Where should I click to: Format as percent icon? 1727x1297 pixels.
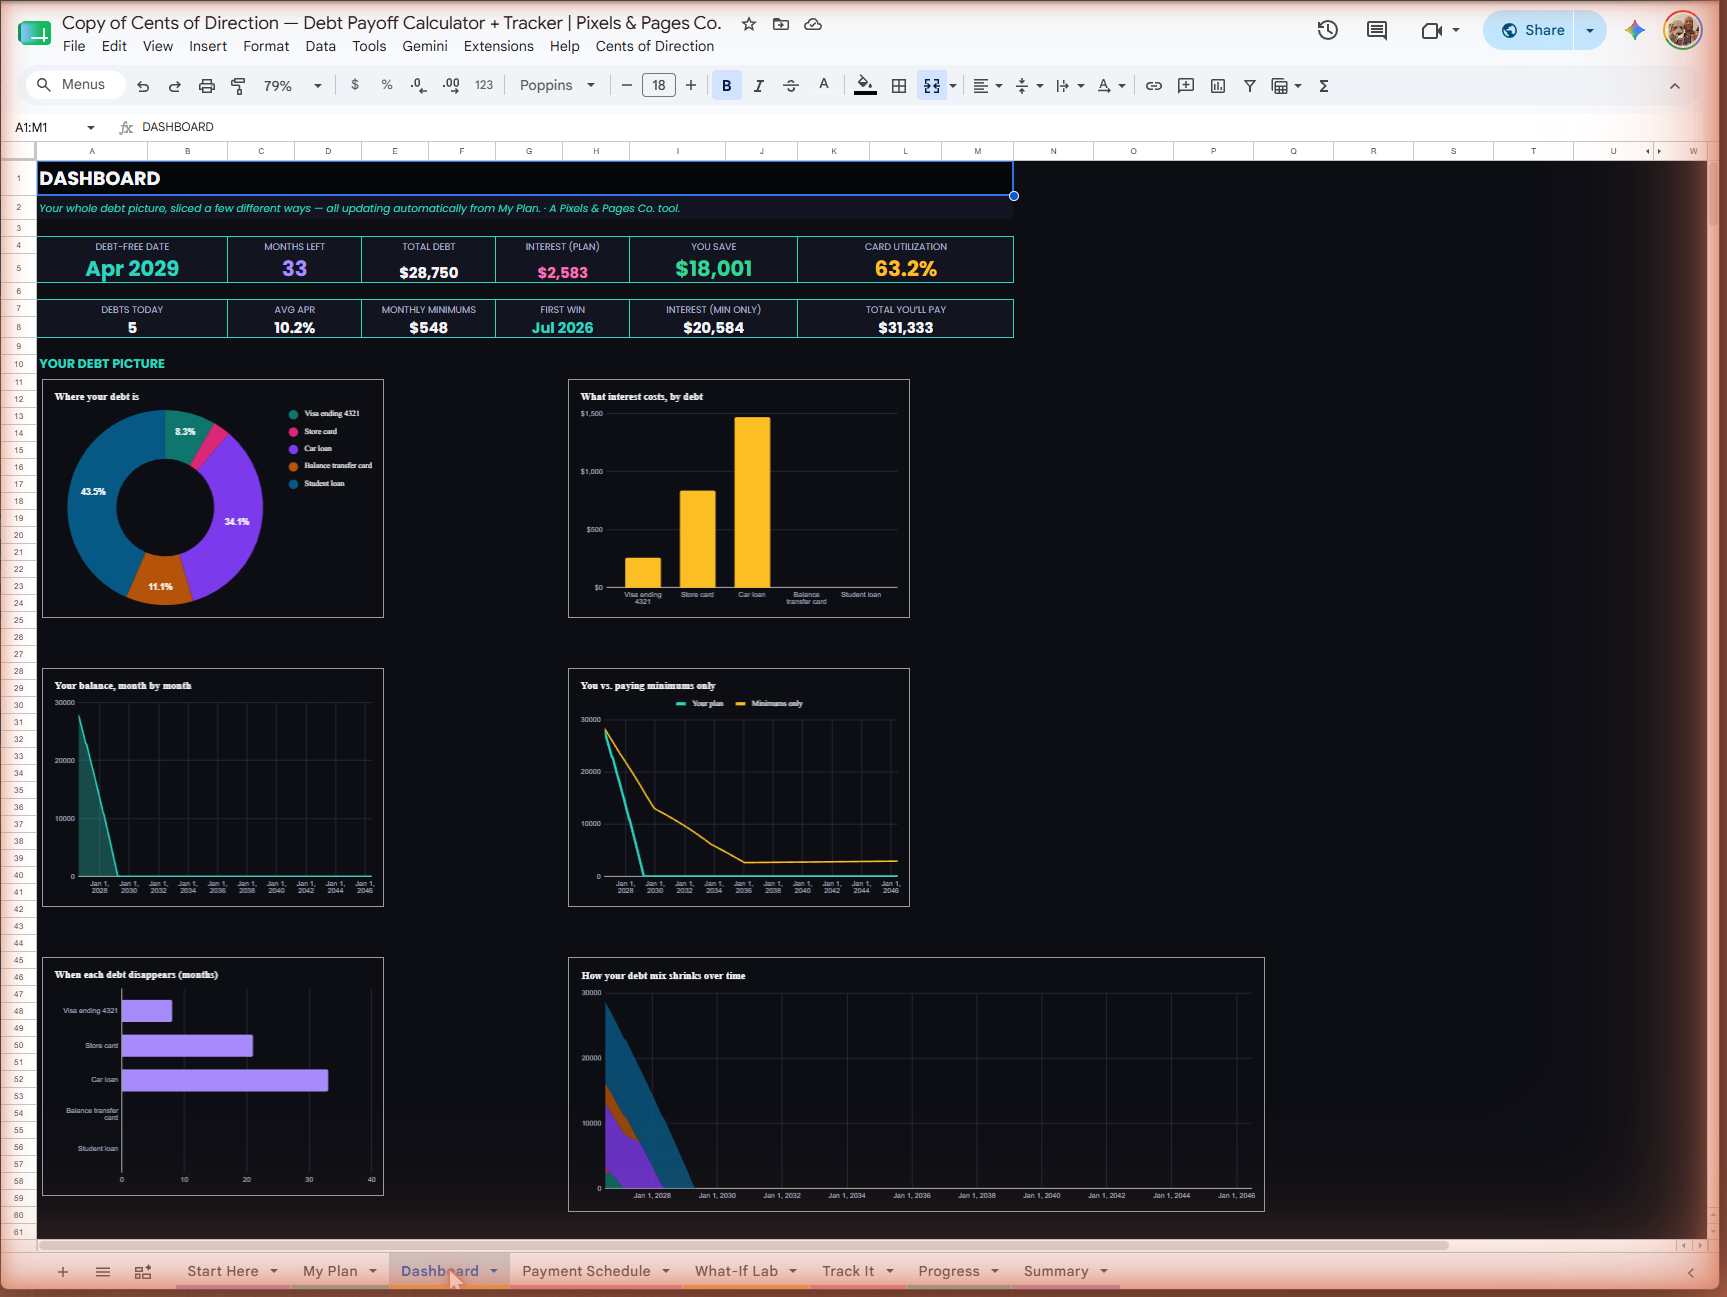[387, 85]
